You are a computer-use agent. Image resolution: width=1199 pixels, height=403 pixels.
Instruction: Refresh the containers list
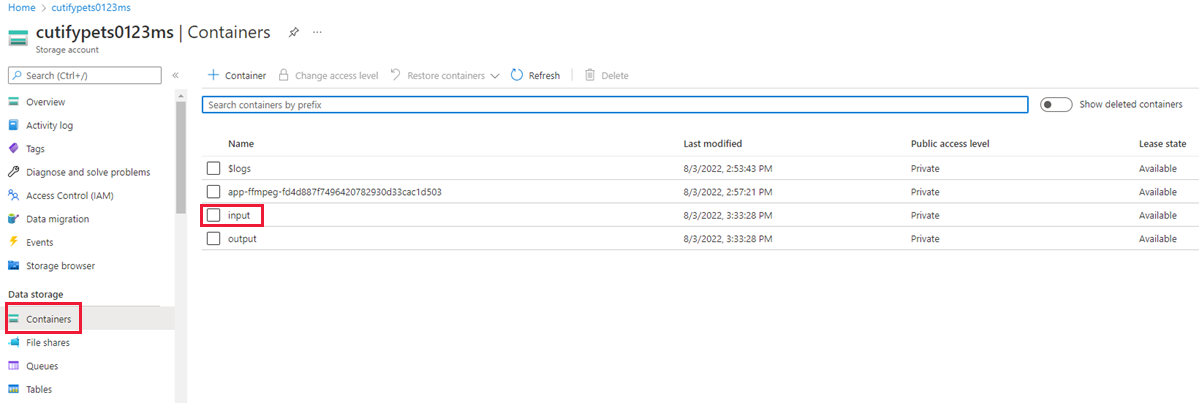pyautogui.click(x=535, y=76)
